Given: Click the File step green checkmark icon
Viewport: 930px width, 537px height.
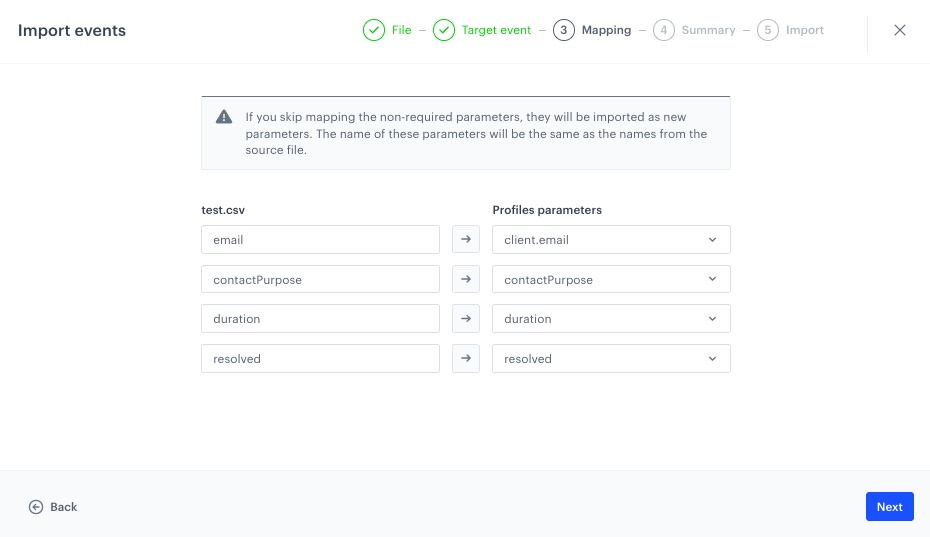Looking at the screenshot, I should click(373, 30).
